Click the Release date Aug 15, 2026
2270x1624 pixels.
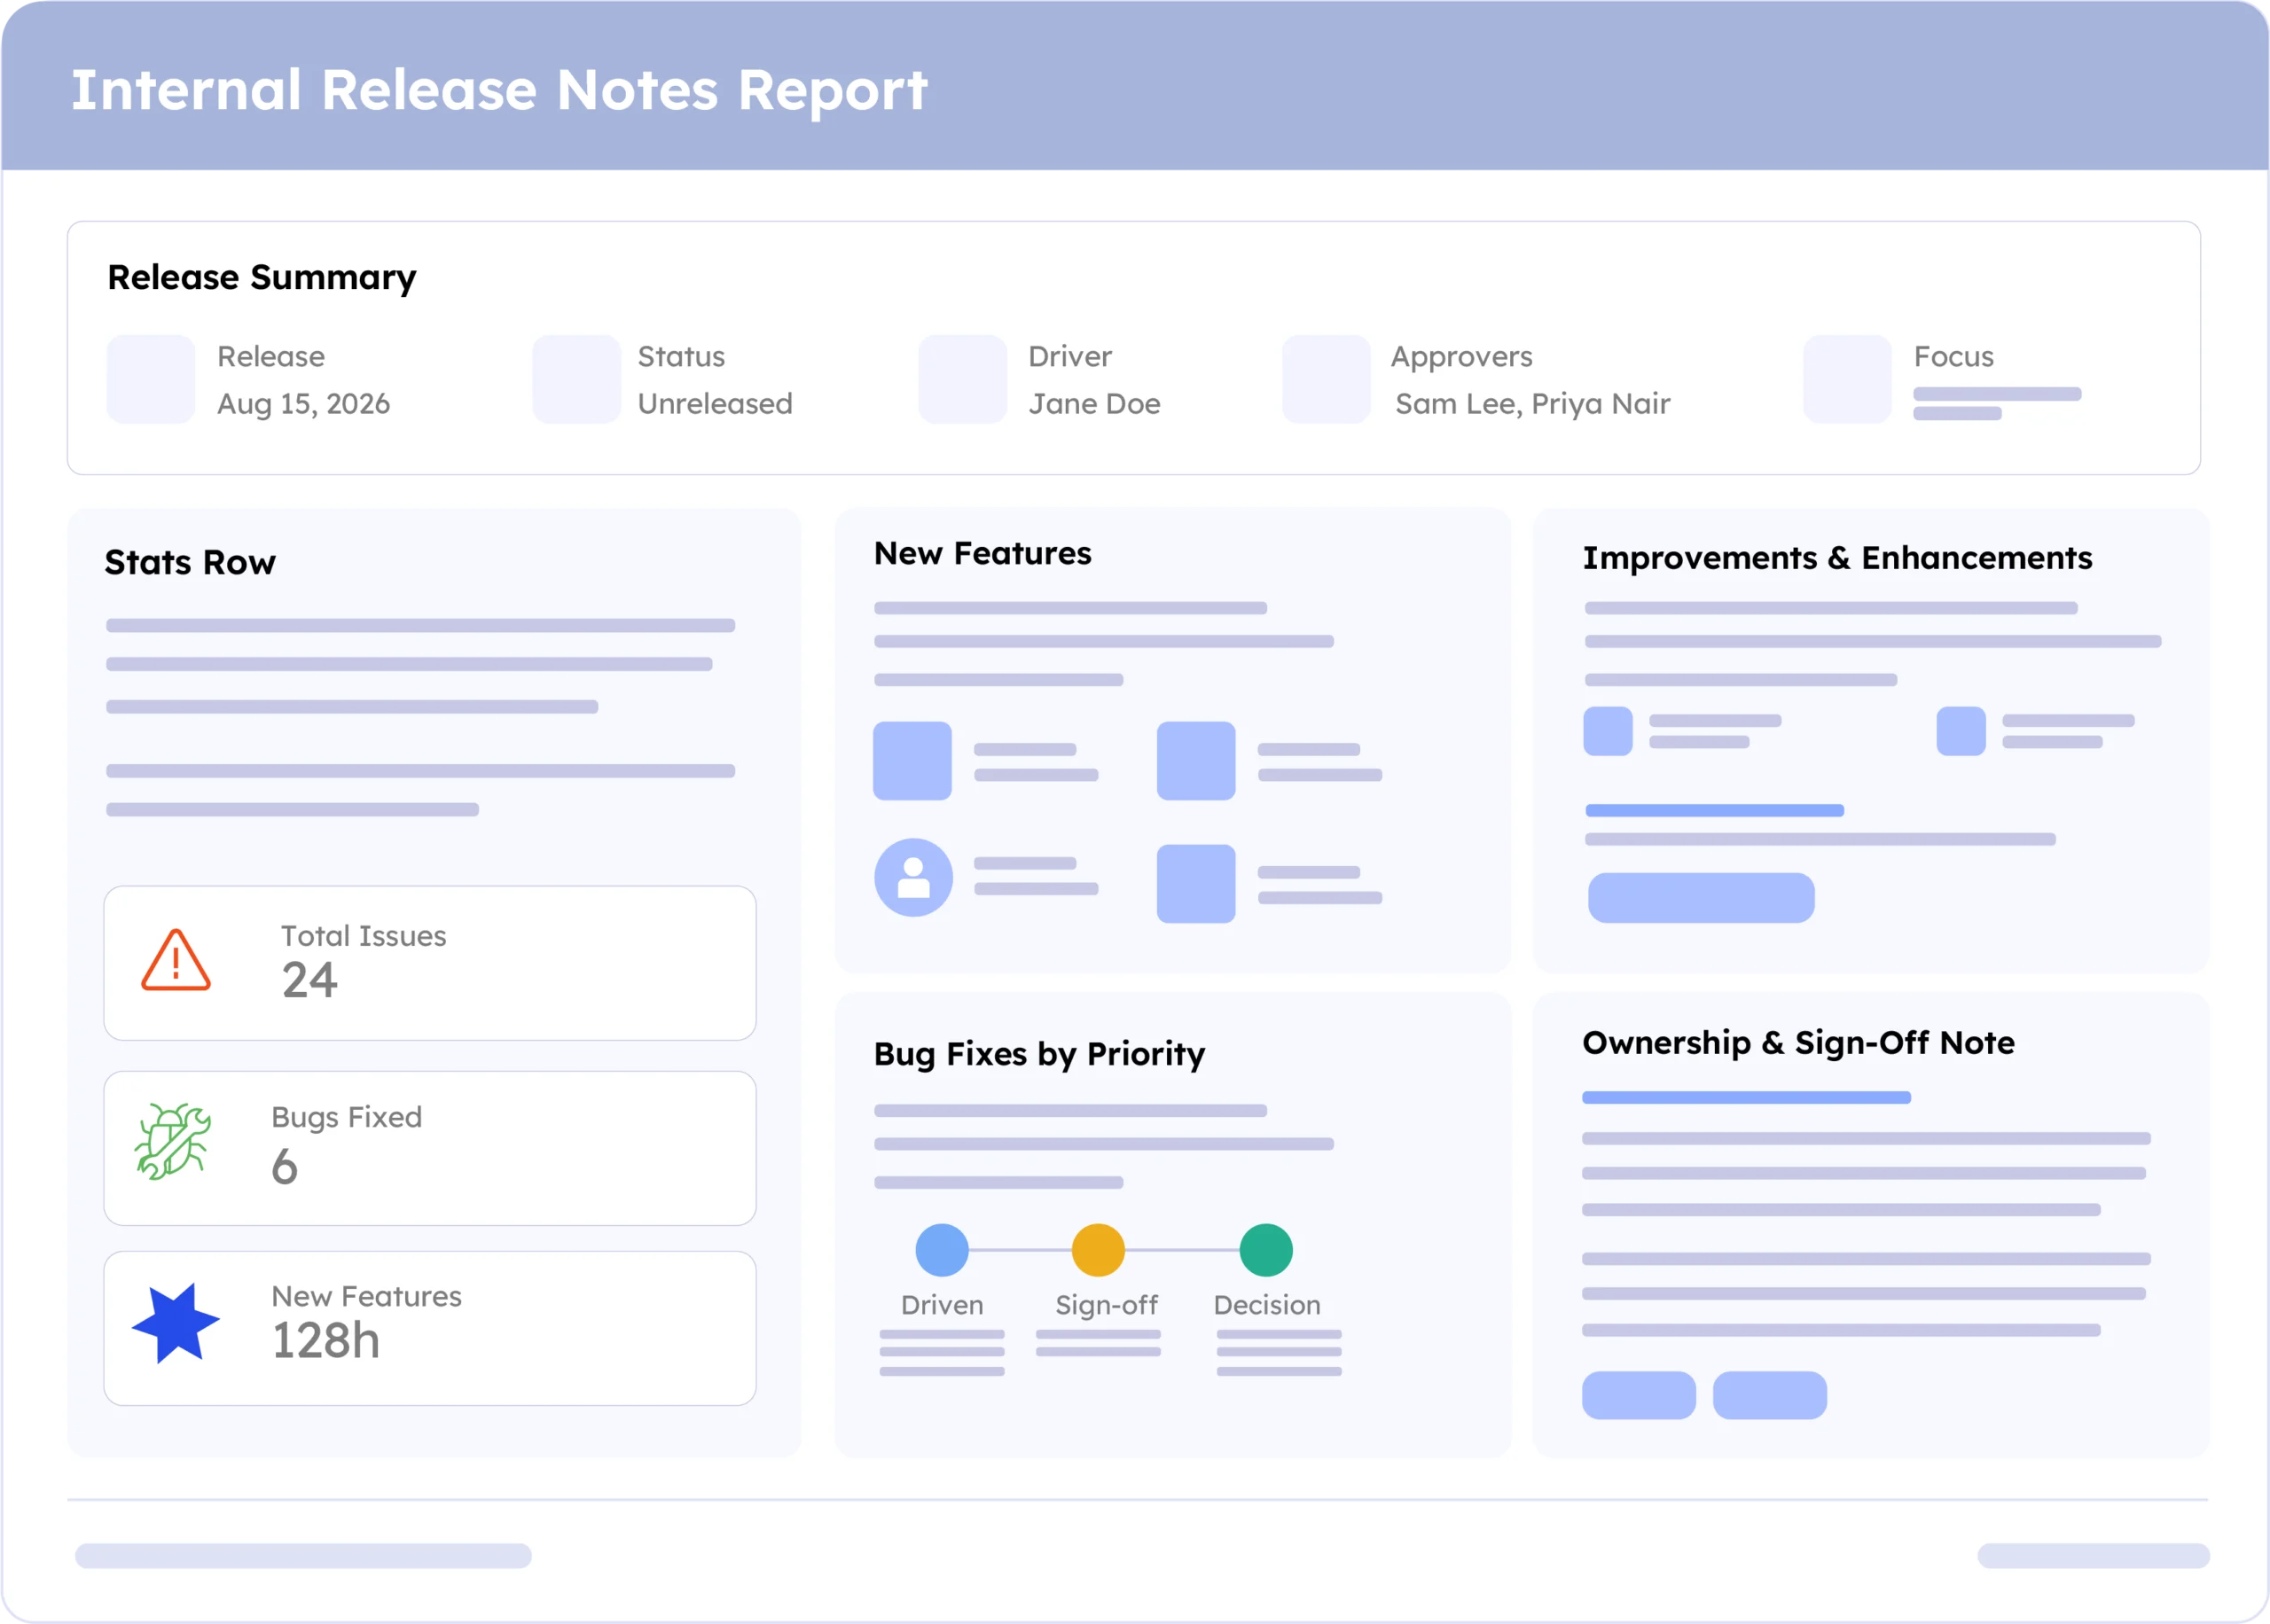coord(304,404)
